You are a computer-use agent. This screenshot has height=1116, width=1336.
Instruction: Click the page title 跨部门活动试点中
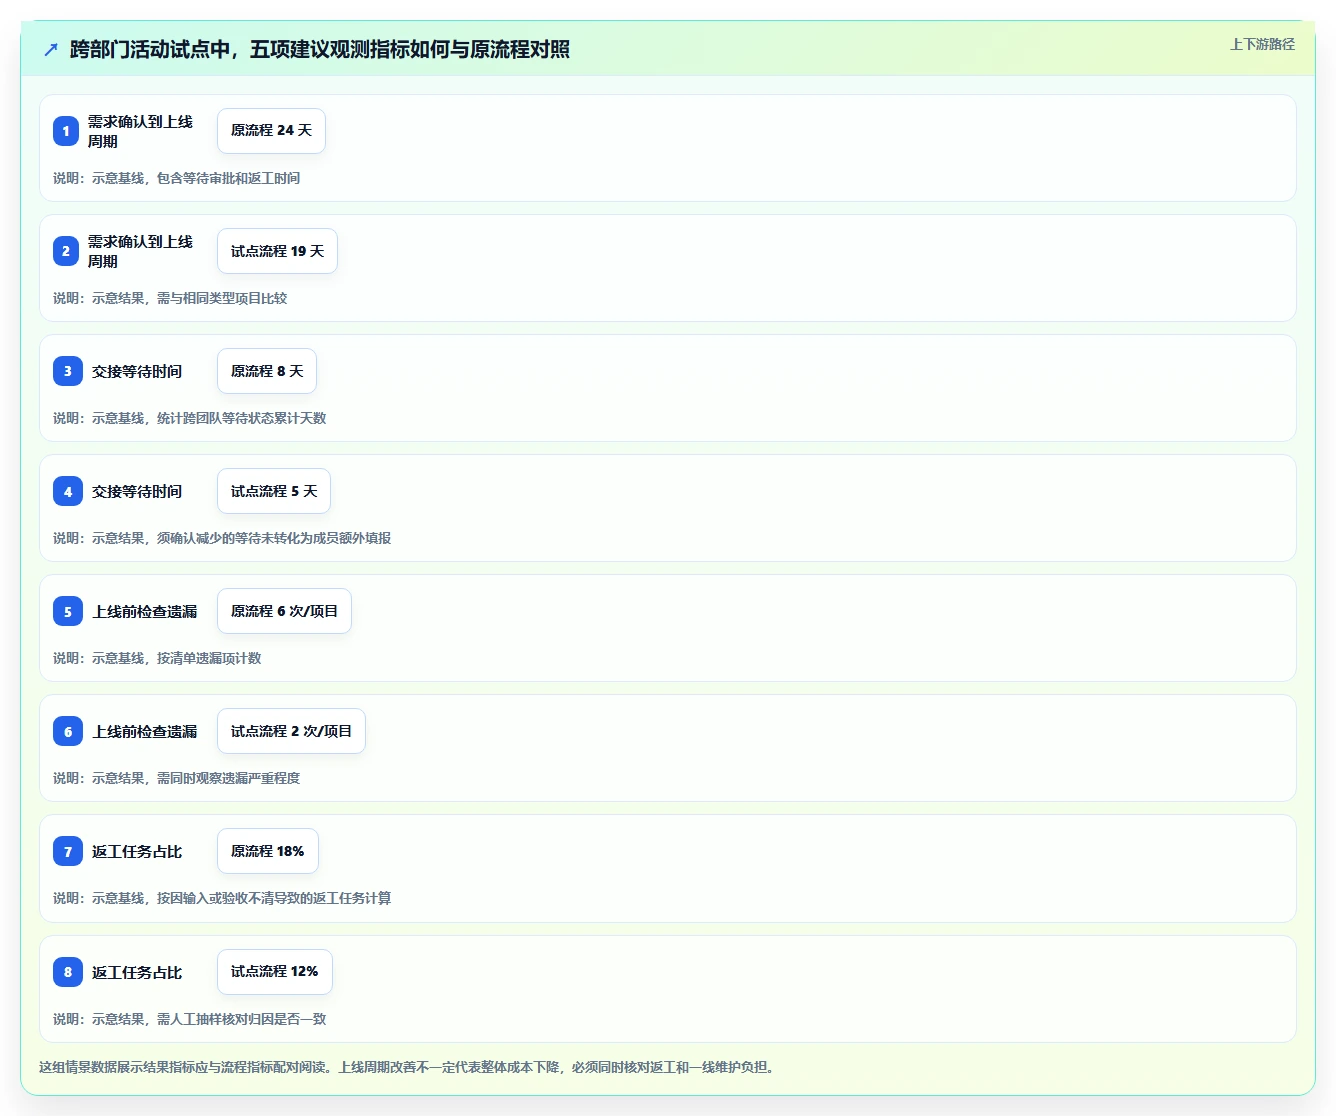(x=320, y=49)
